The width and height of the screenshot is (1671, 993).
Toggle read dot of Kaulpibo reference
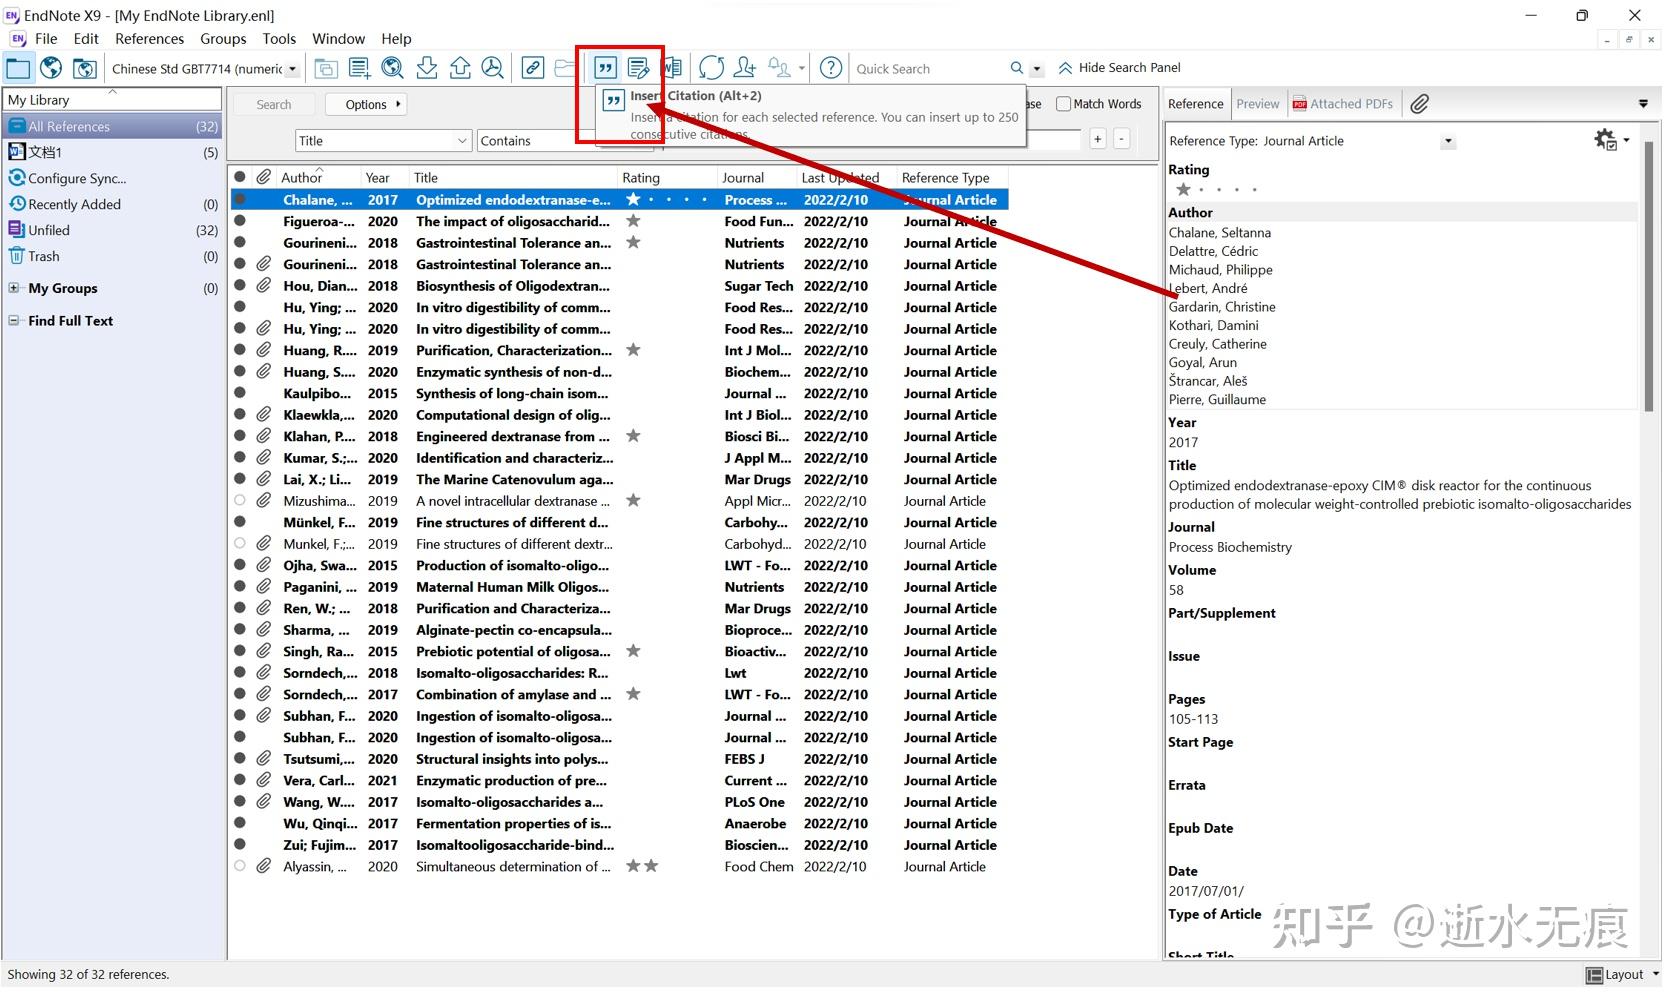(240, 393)
